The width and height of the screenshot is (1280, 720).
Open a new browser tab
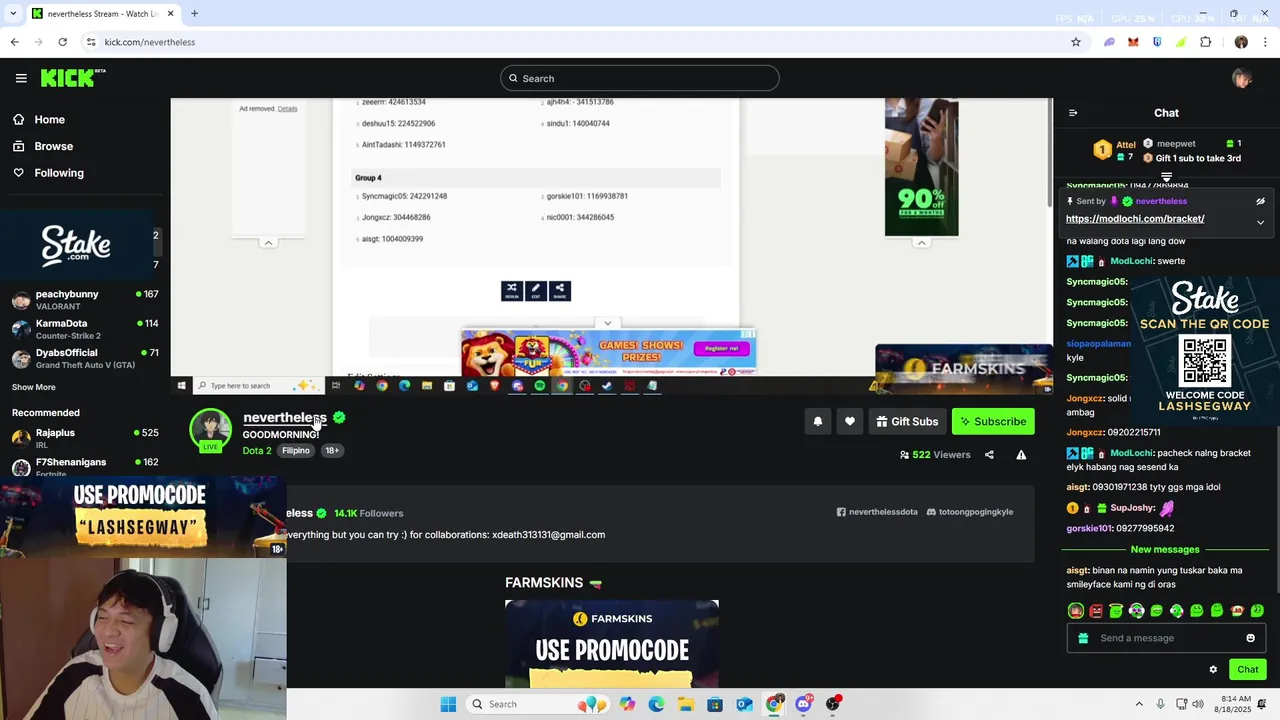pos(194,14)
